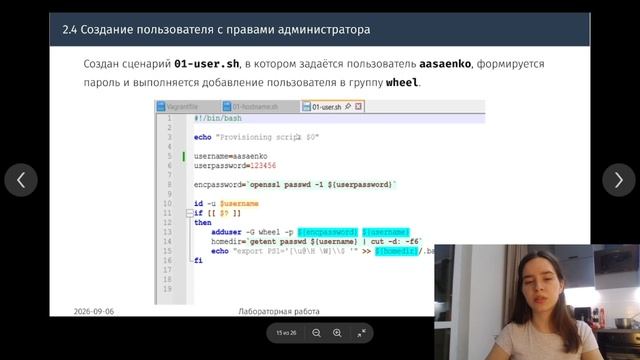Click the shebang line #!/bin/bash
The image size is (640, 360).
[218, 118]
